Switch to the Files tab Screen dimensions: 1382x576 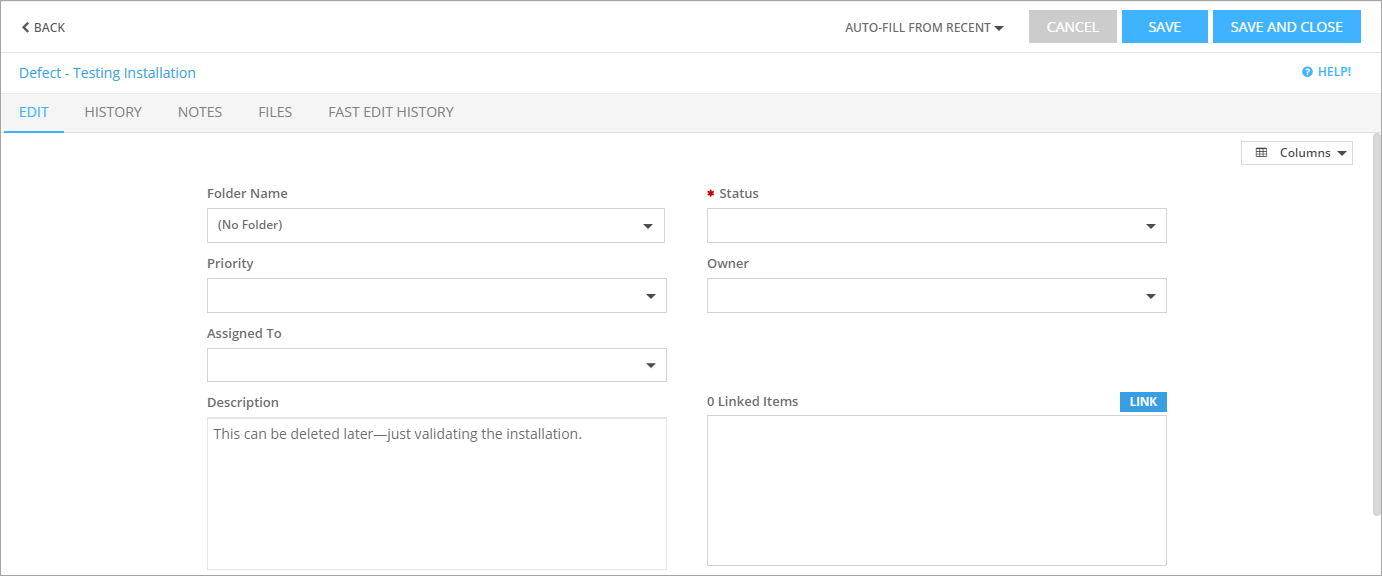pyautogui.click(x=274, y=112)
